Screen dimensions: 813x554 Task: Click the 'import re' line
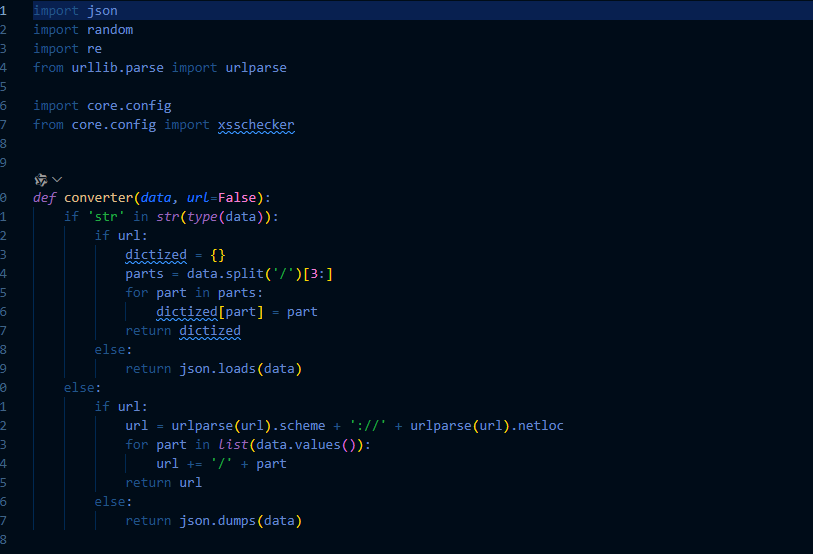[x=67, y=48]
